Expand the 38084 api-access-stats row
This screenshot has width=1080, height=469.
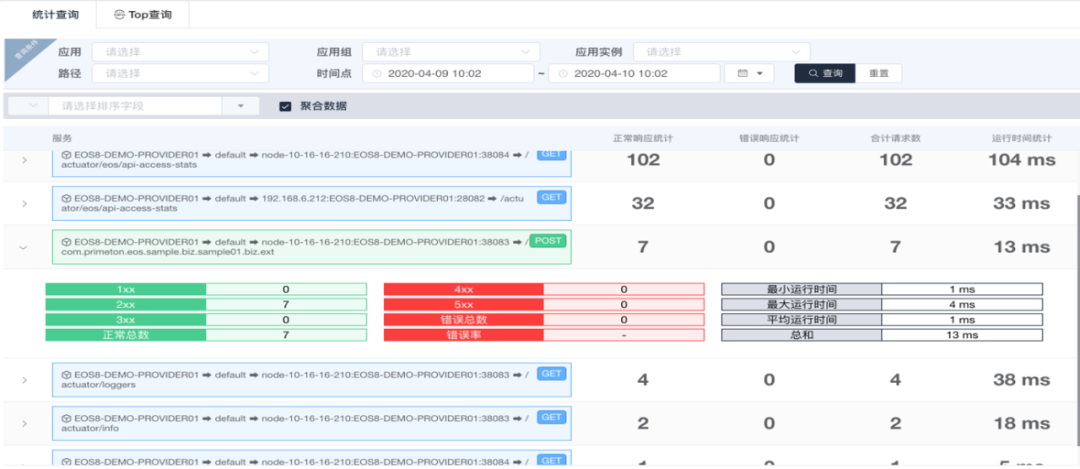[x=25, y=160]
